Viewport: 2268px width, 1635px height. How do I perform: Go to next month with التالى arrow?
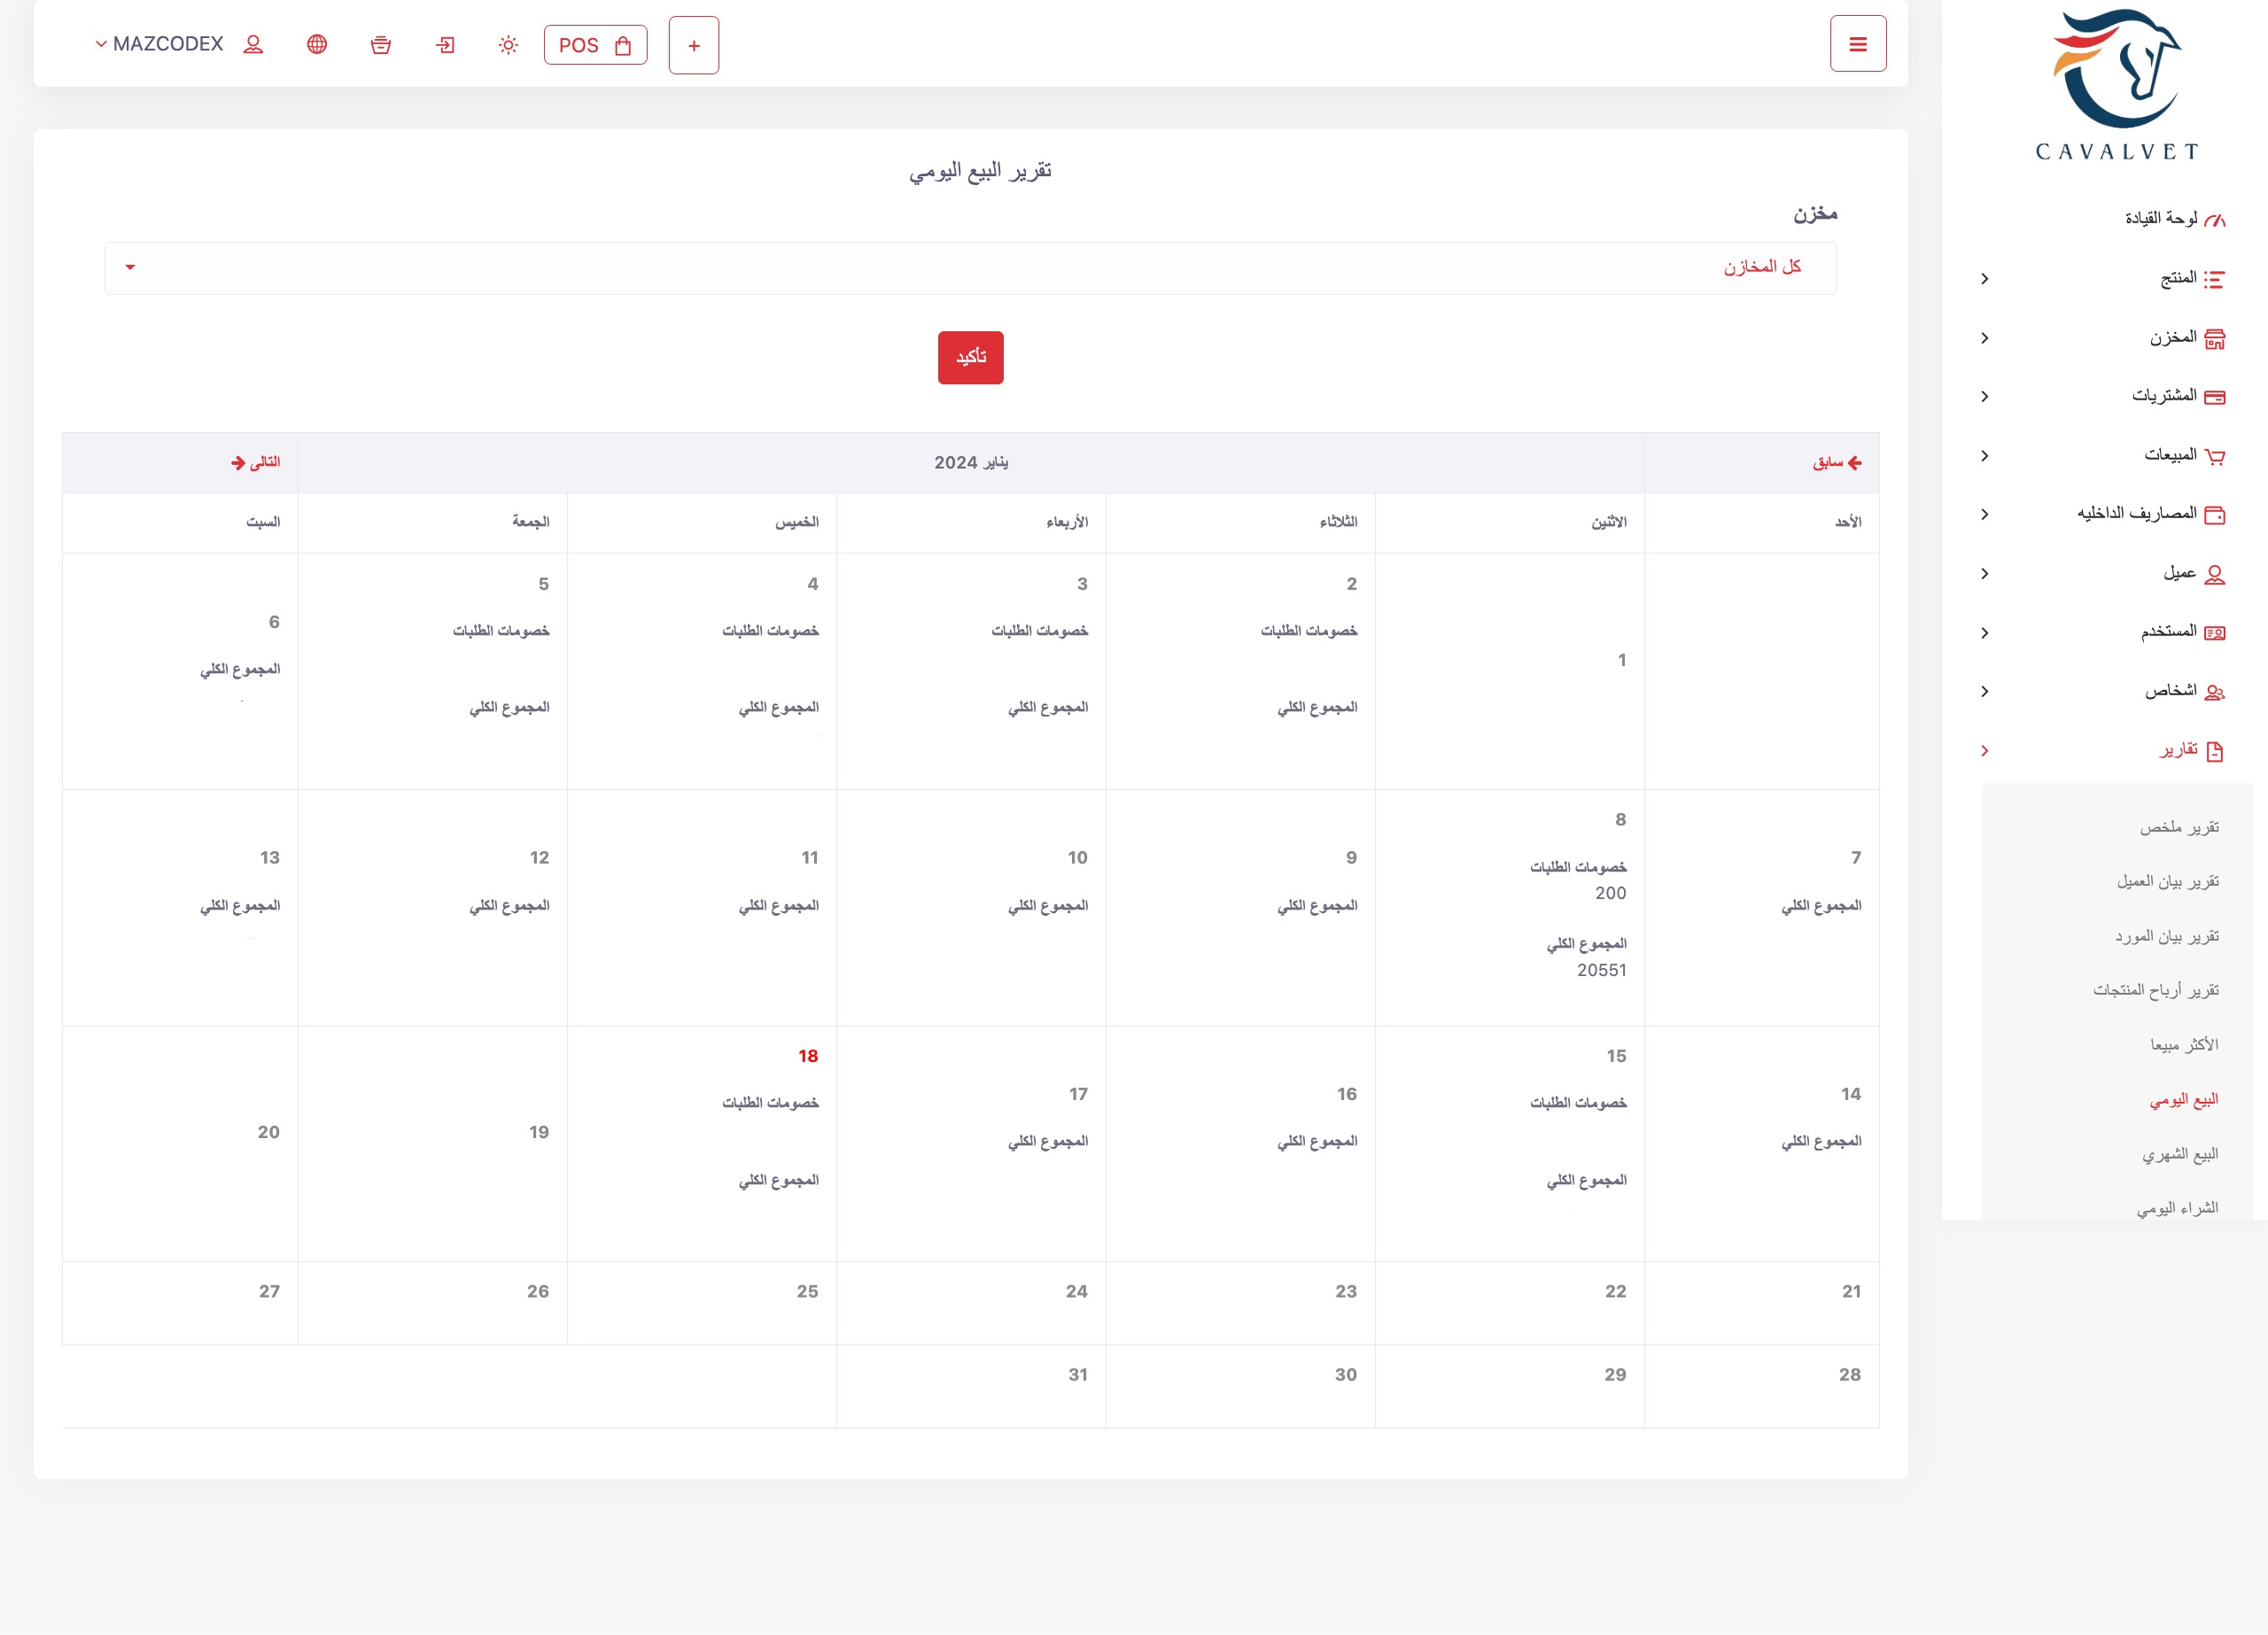(255, 463)
